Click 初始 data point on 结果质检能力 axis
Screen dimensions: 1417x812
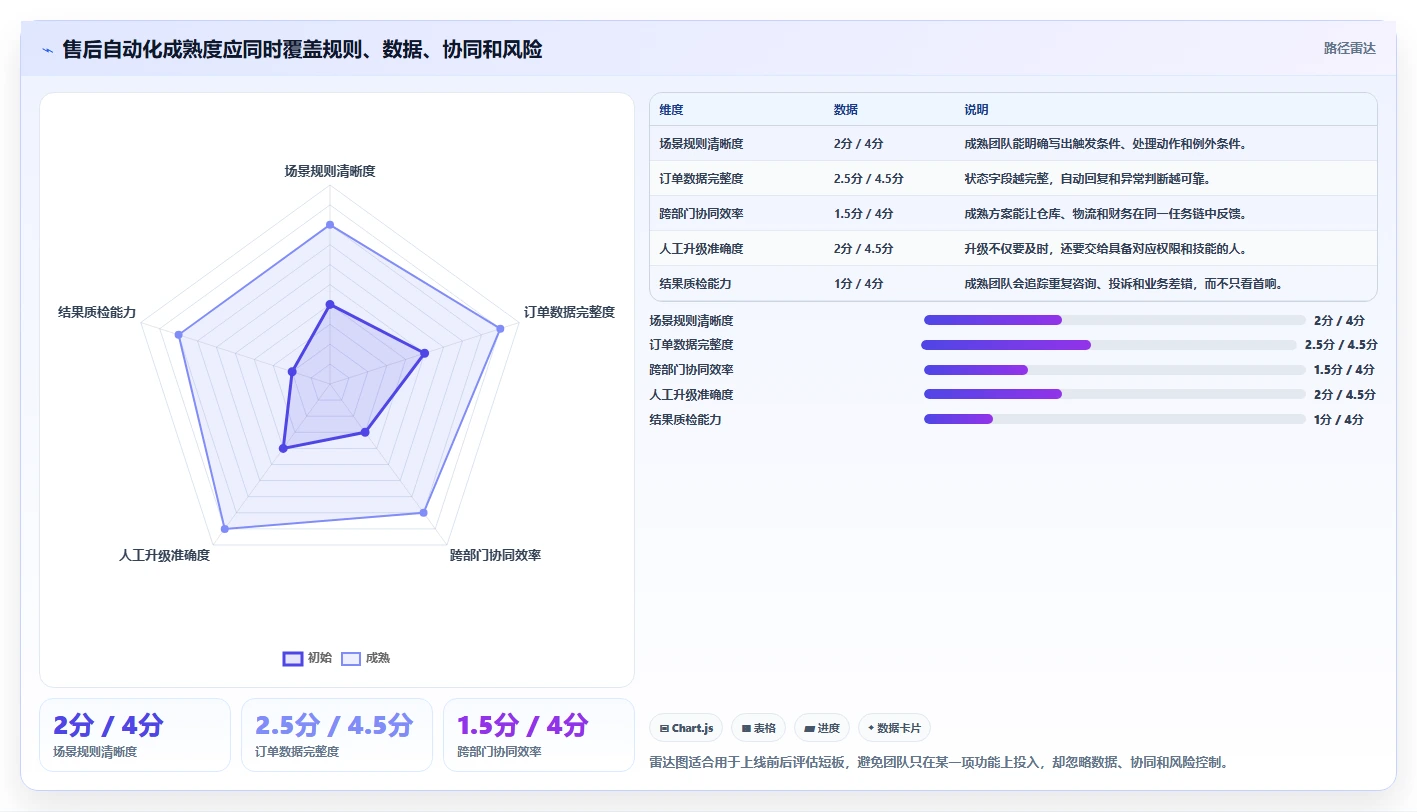(x=292, y=371)
